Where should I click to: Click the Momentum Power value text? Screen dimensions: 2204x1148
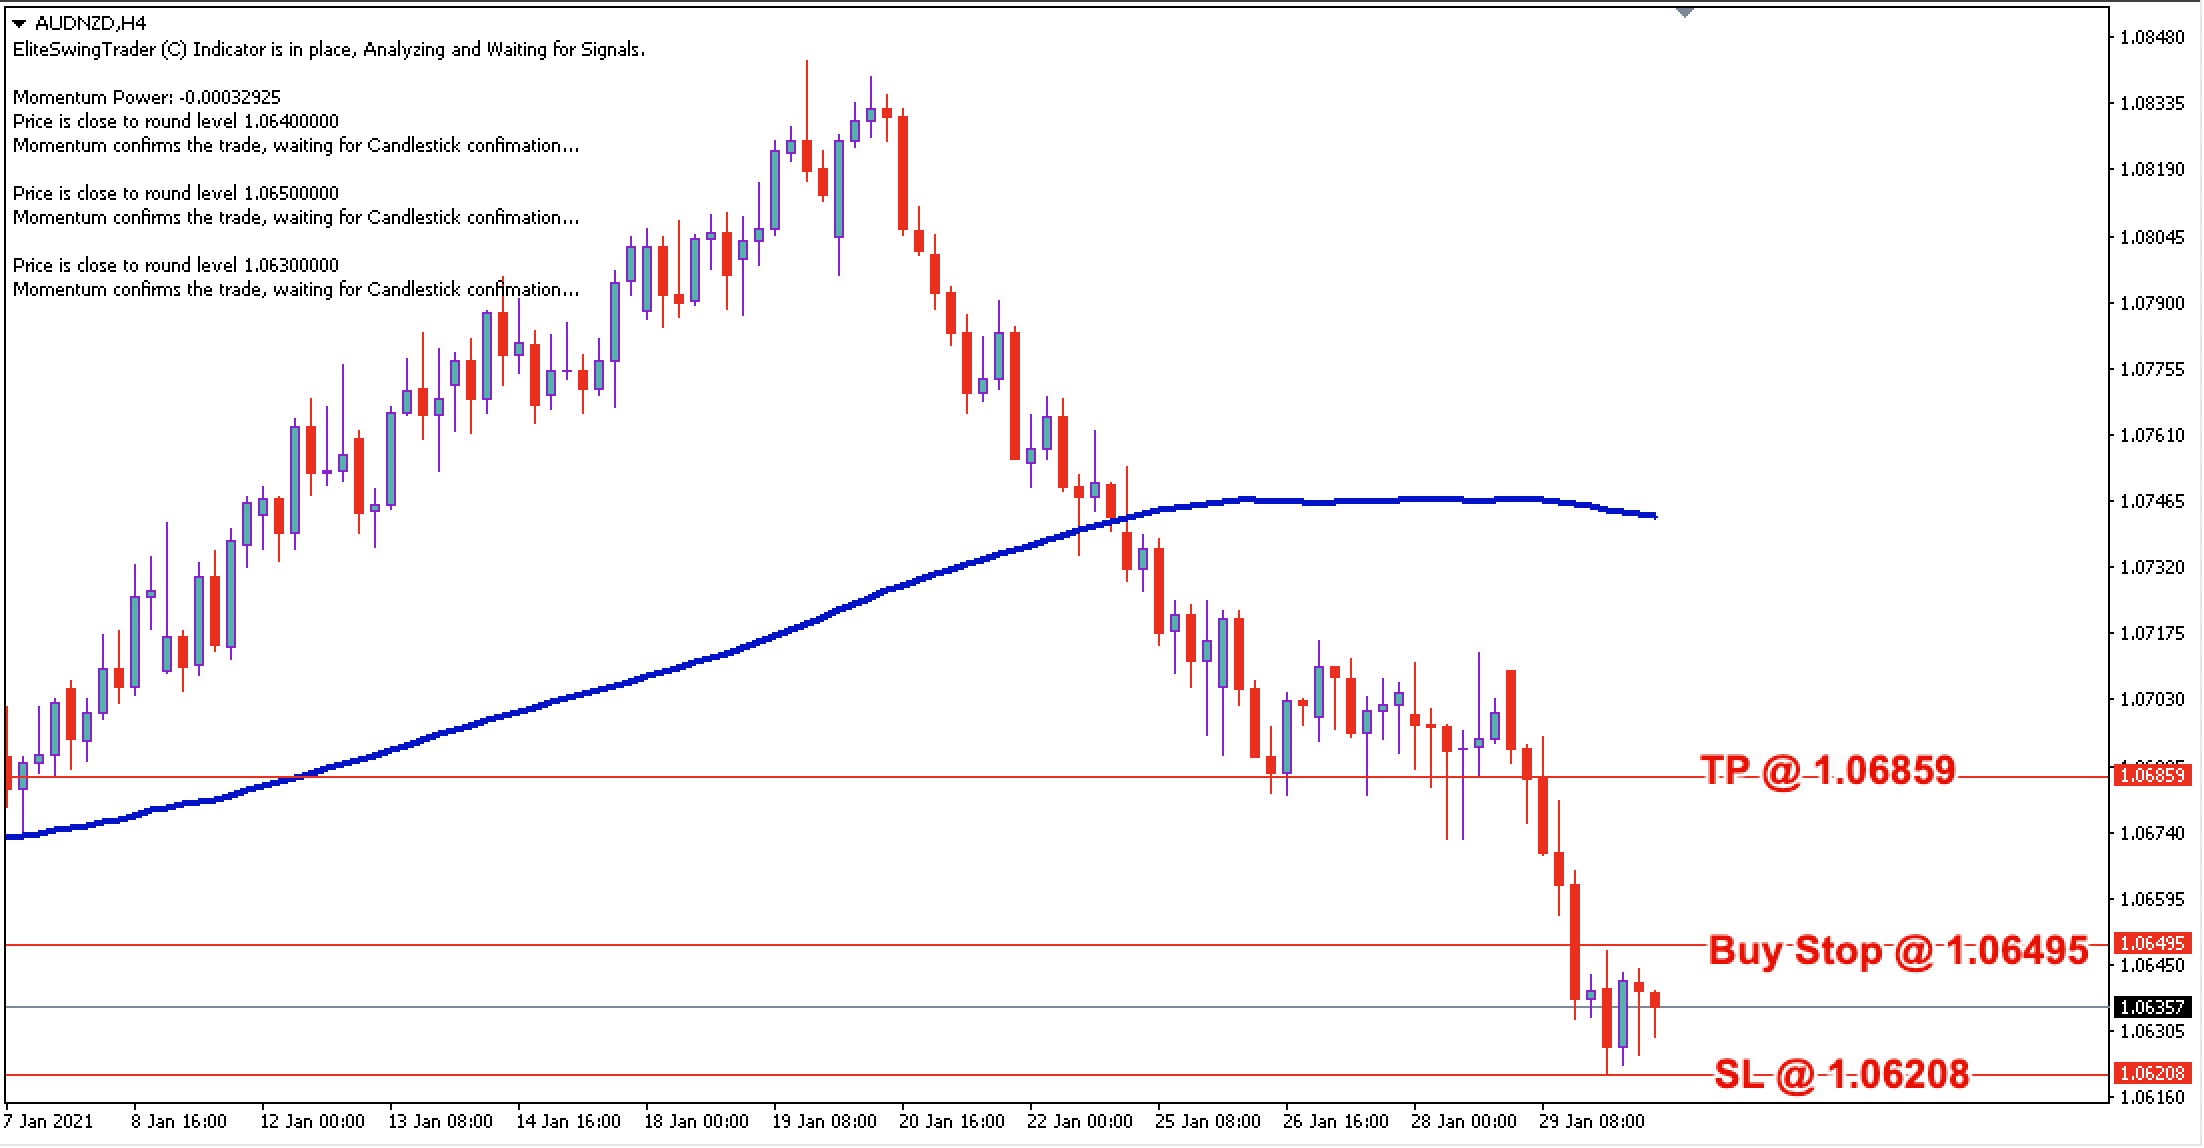coord(146,99)
